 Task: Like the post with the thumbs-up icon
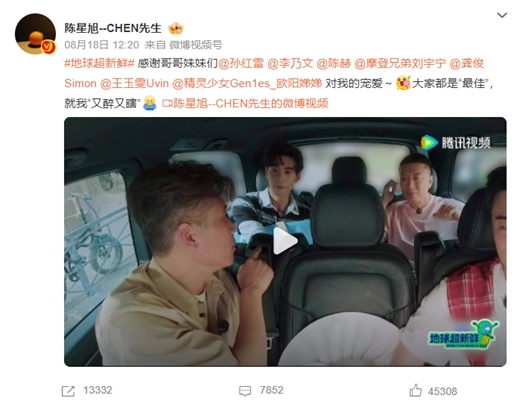(415, 390)
